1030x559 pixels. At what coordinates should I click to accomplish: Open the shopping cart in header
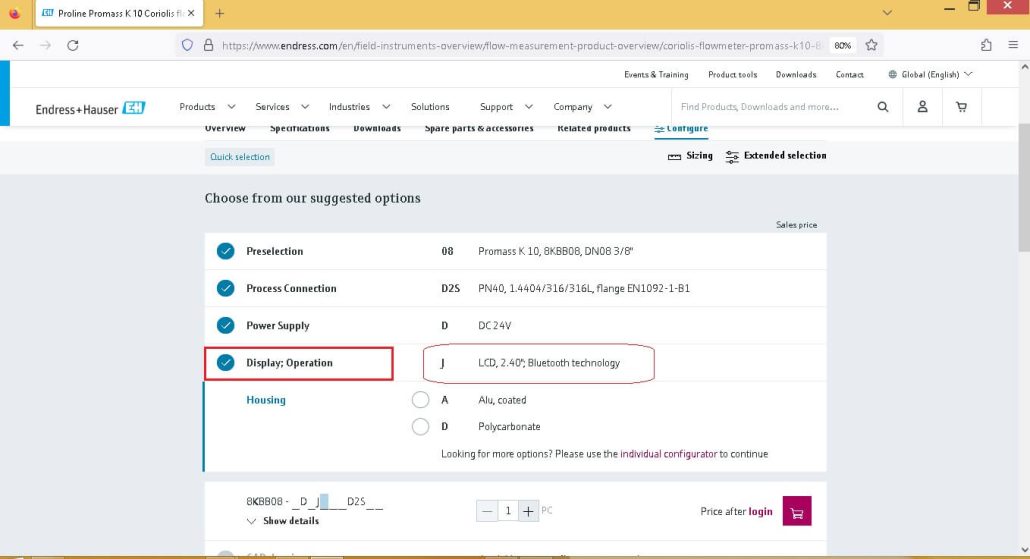(x=961, y=106)
